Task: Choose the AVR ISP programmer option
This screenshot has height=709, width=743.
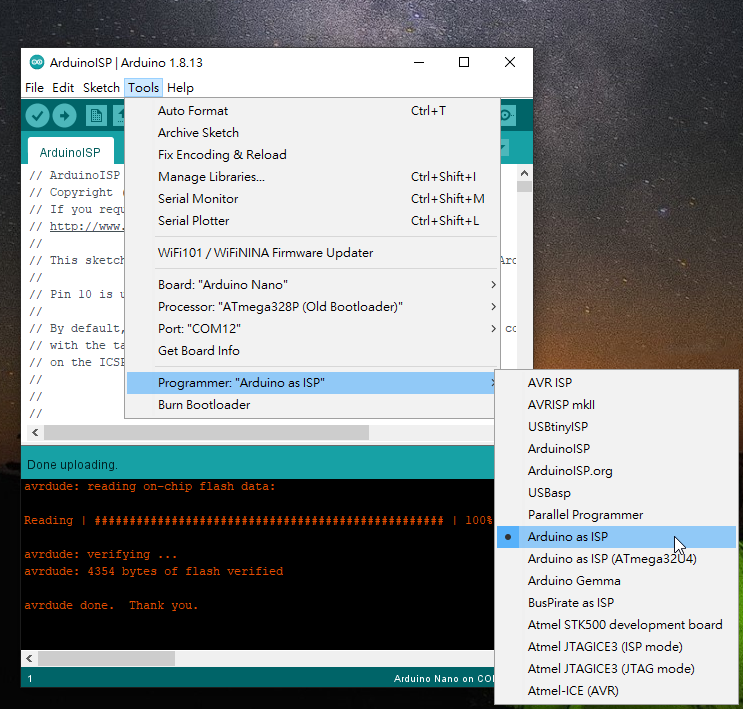Action: coord(550,383)
